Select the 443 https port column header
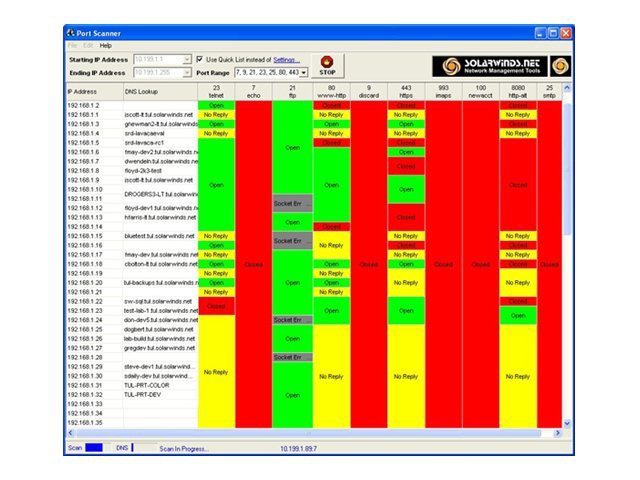The image size is (640, 480). point(405,91)
